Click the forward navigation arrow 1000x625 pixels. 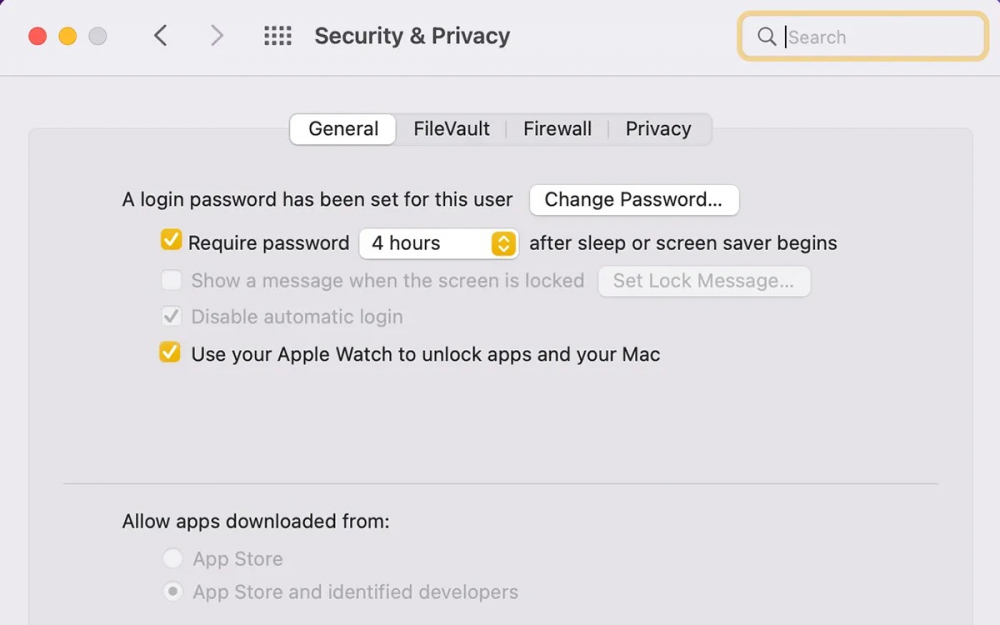click(x=216, y=36)
